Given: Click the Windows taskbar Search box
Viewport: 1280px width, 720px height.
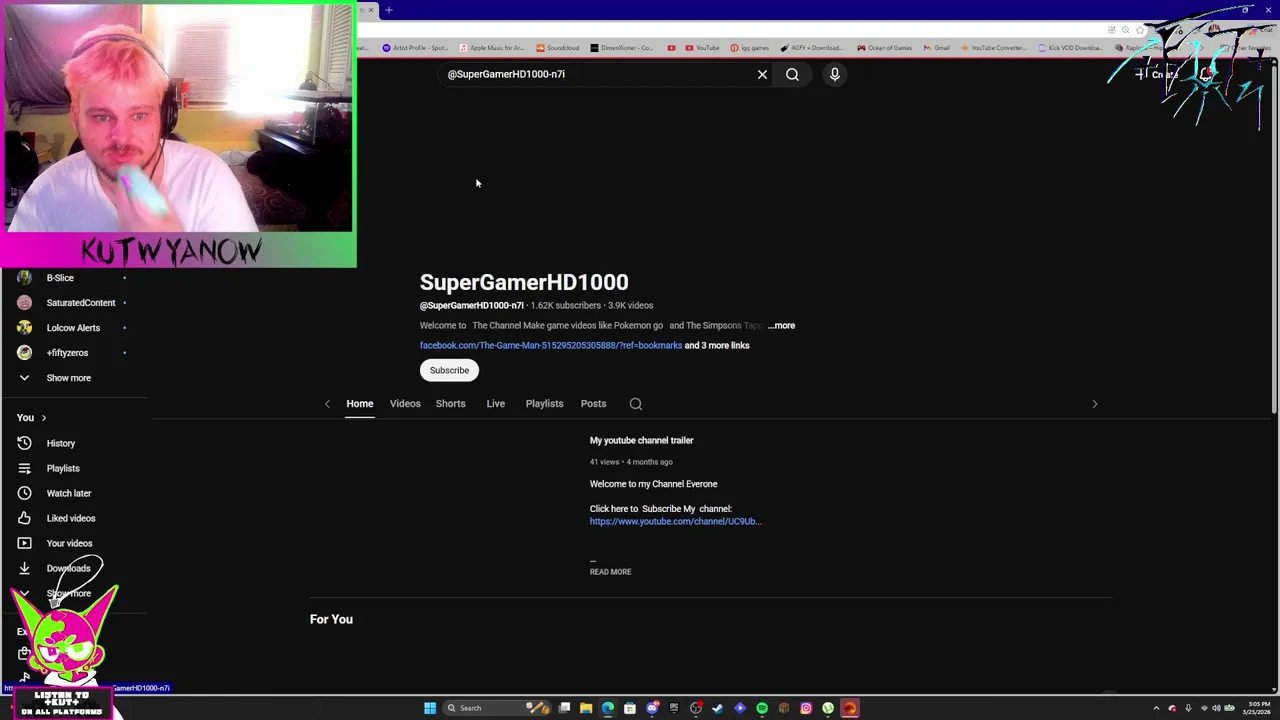Looking at the screenshot, I should (x=497, y=708).
